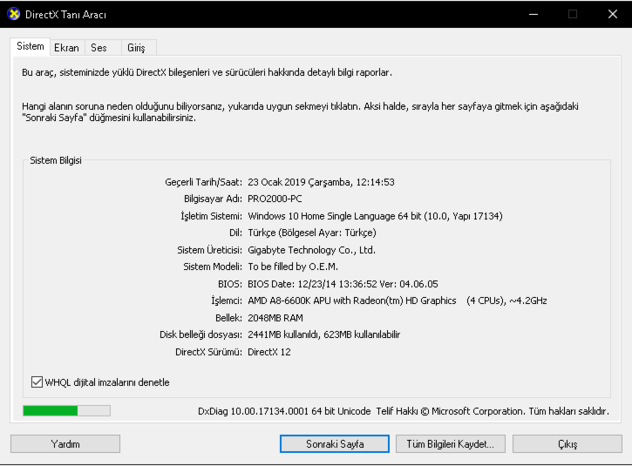Screen dimensions: 632x466
Task: Click the Sistem Bilgisi group title
Action: (x=56, y=160)
